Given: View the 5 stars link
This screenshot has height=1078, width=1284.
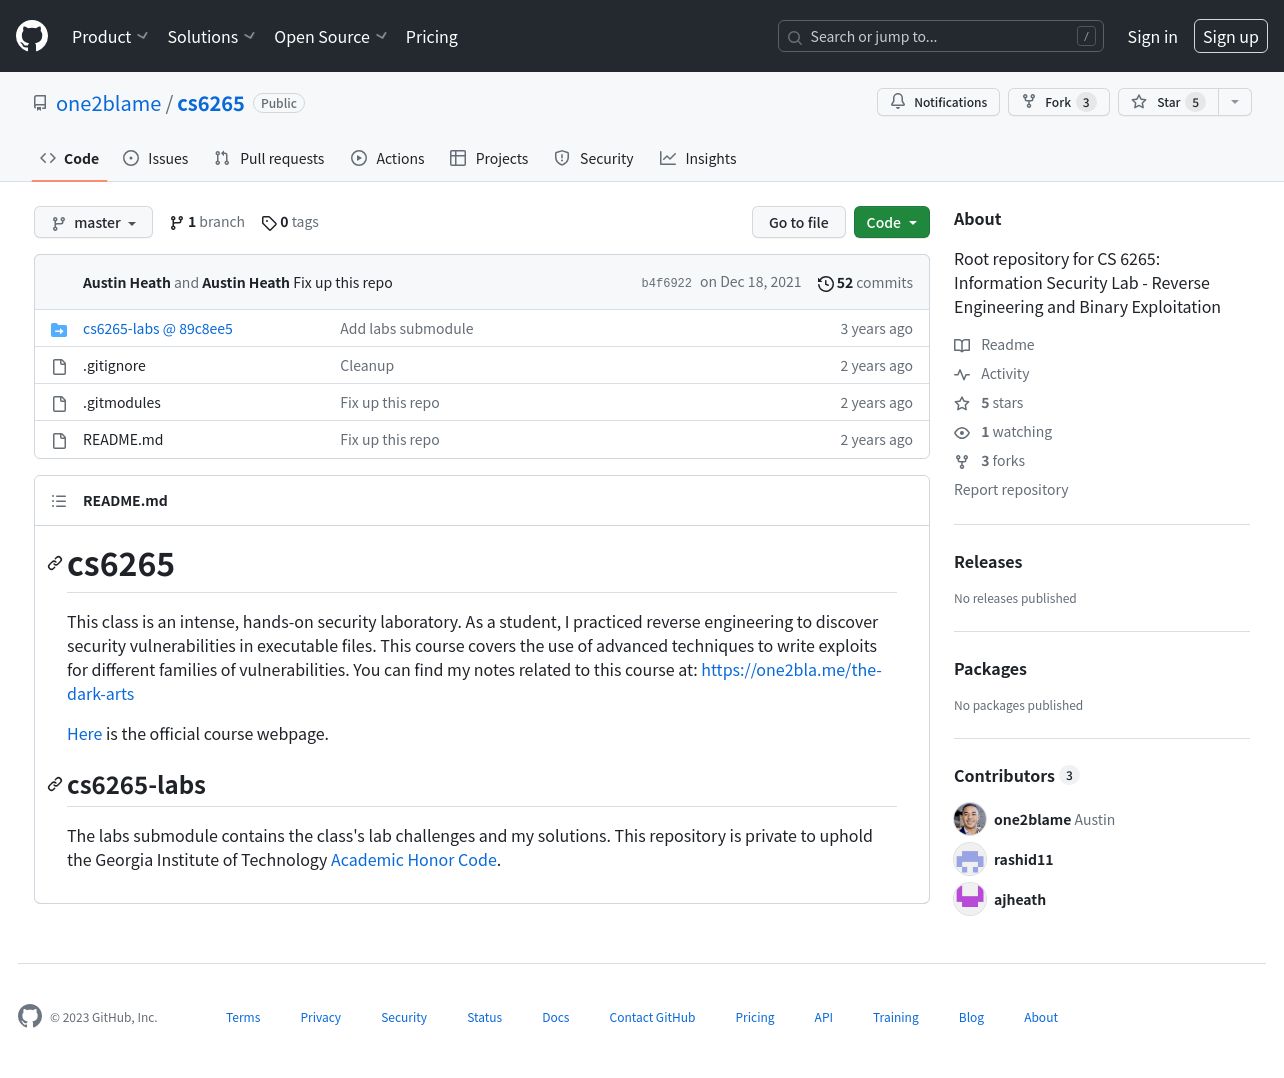Looking at the screenshot, I should (988, 403).
